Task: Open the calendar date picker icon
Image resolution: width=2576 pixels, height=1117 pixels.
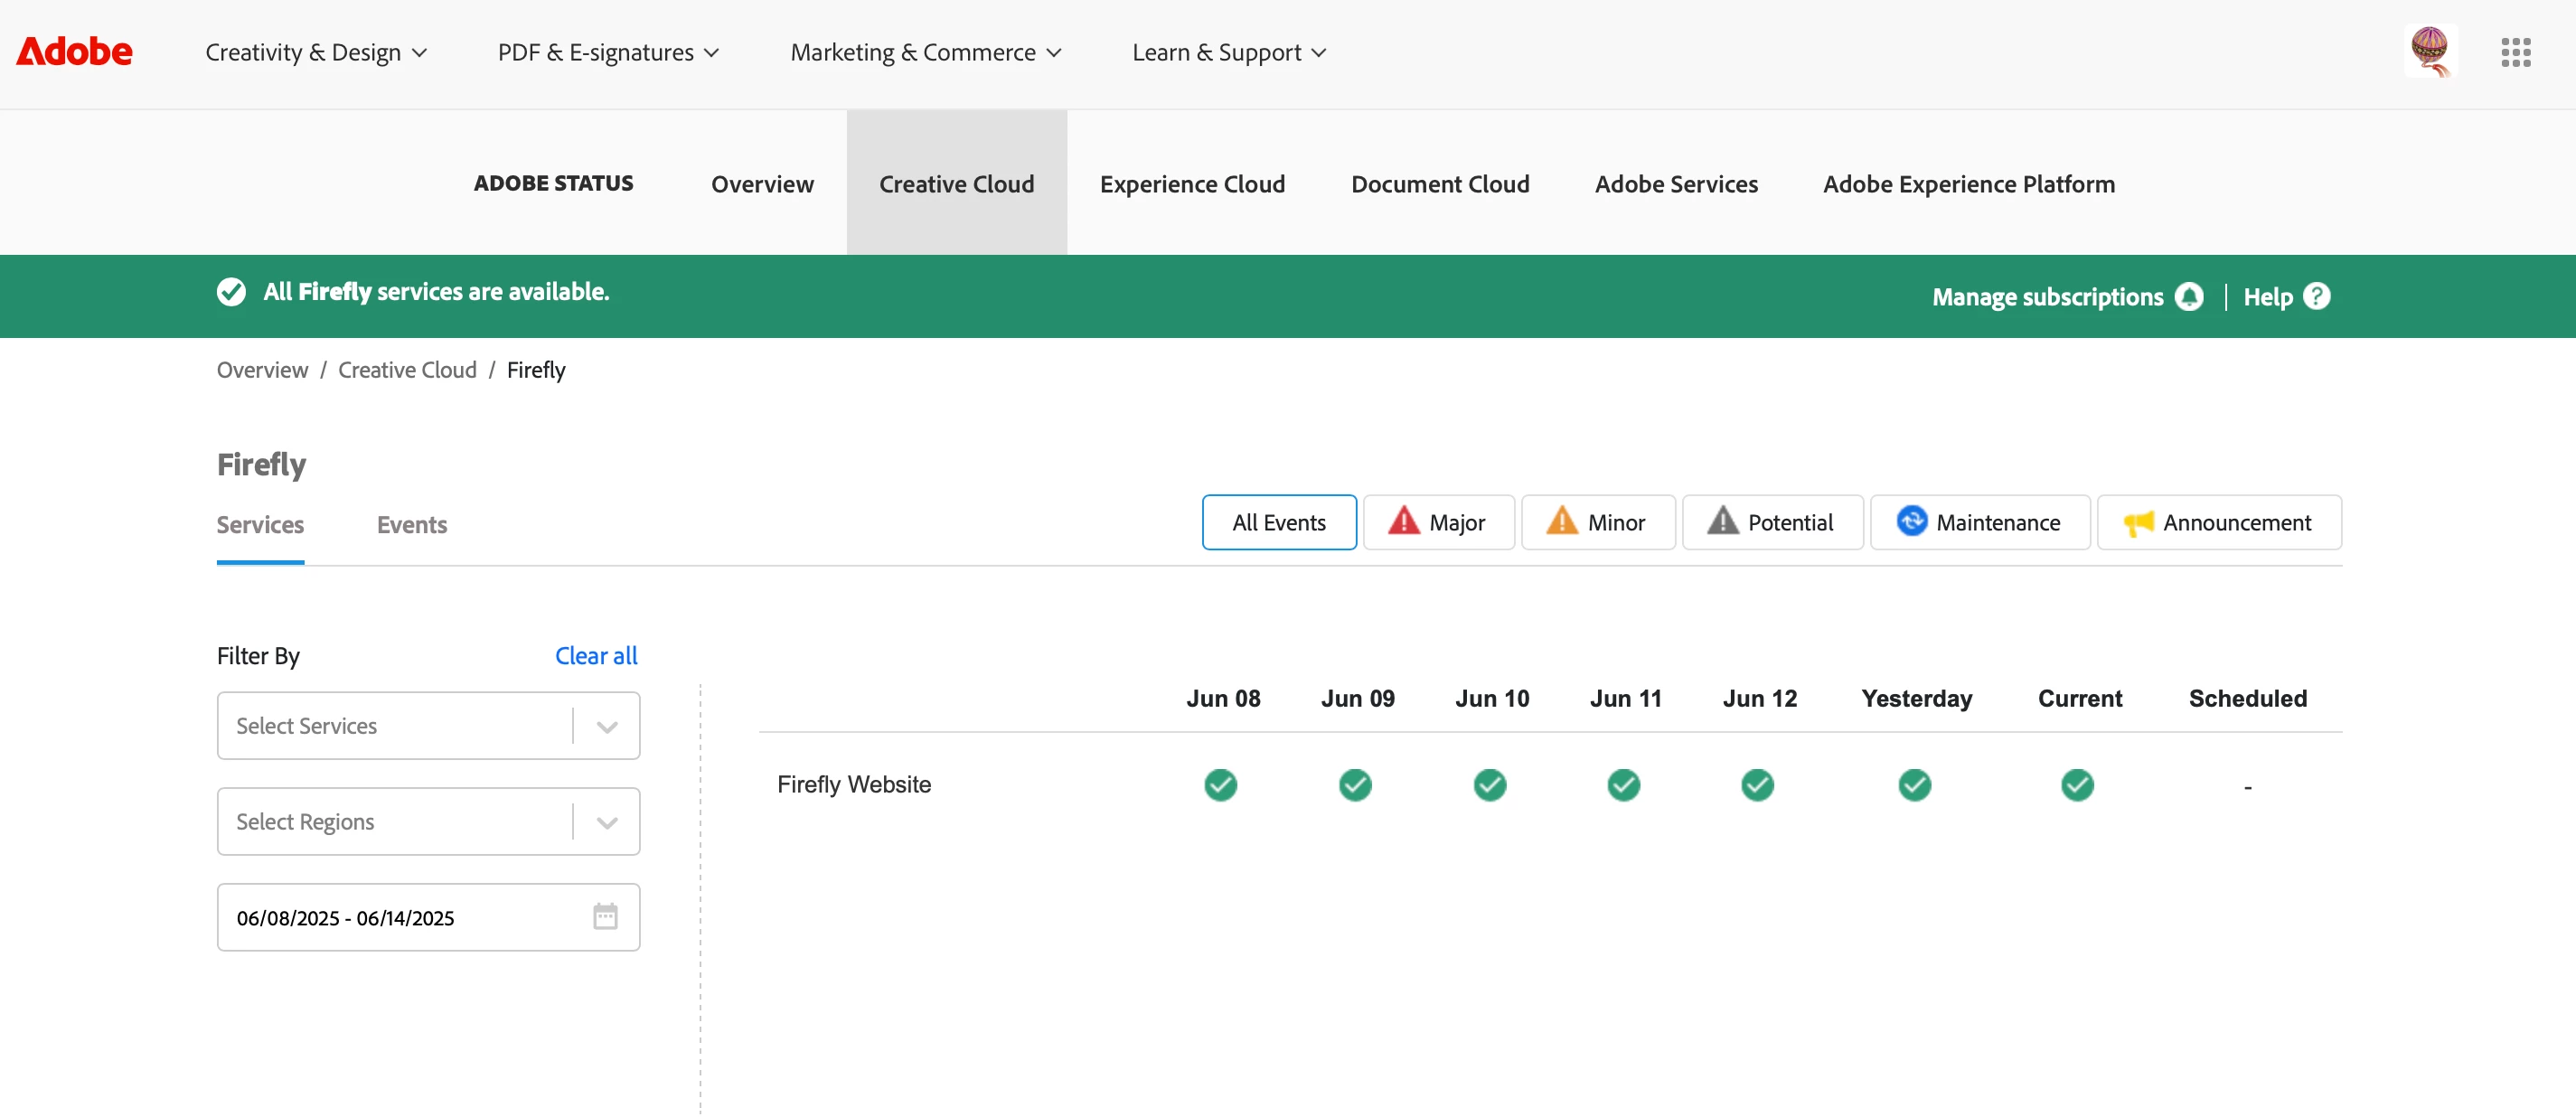Action: coord(605,917)
